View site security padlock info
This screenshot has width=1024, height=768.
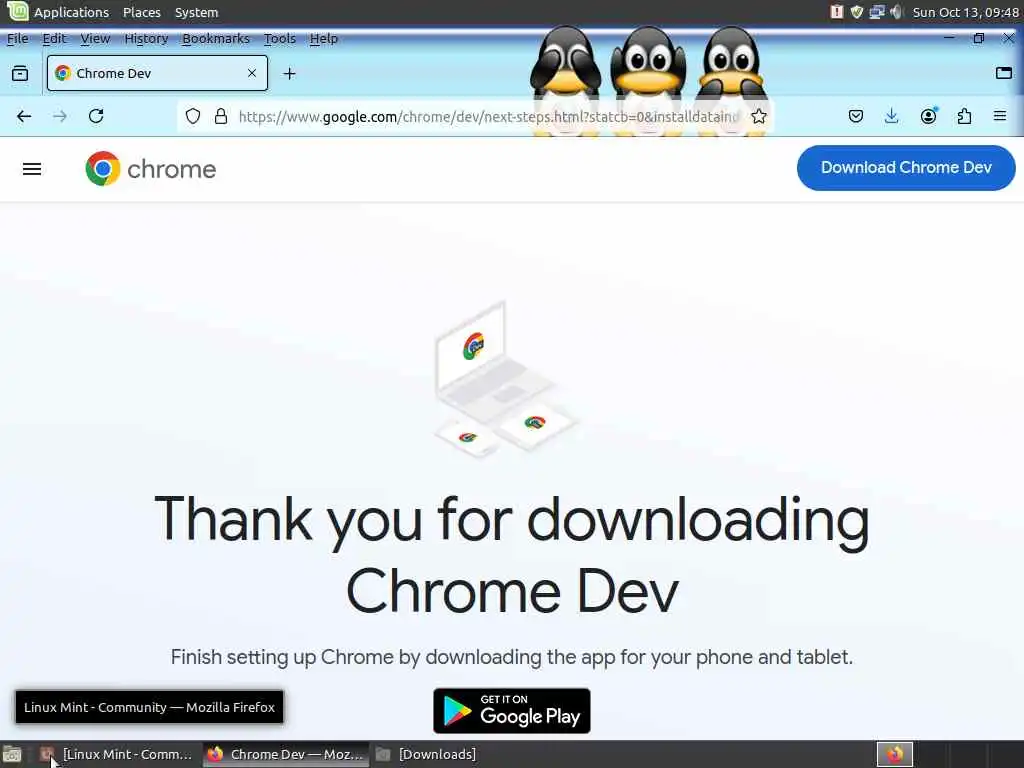click(221, 116)
